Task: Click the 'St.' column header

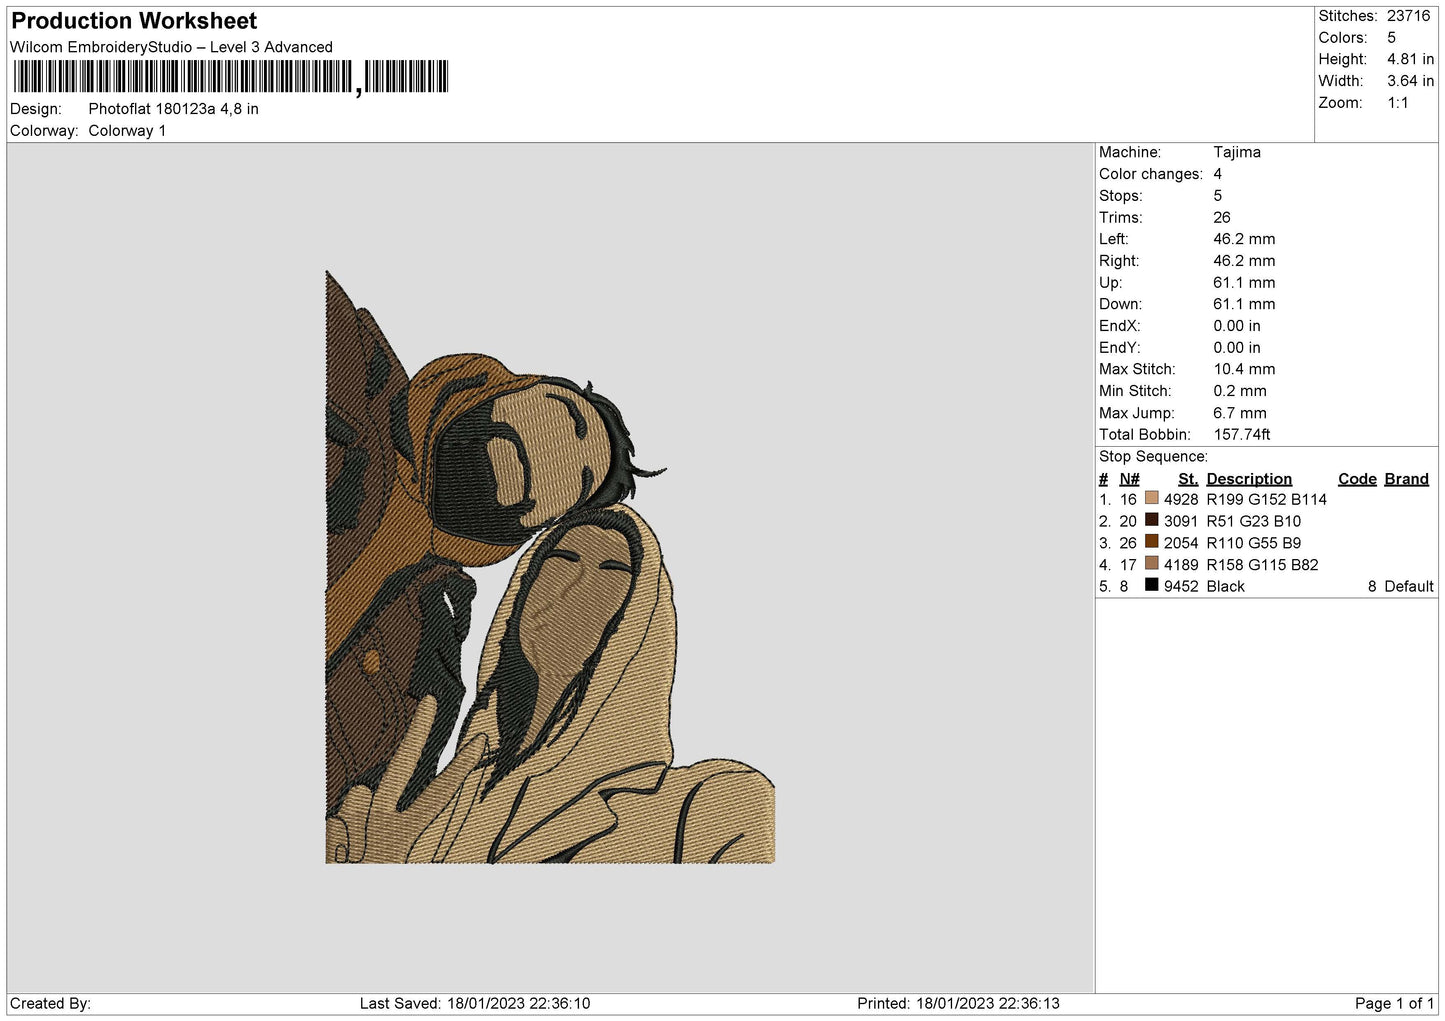Action: (x=1187, y=479)
